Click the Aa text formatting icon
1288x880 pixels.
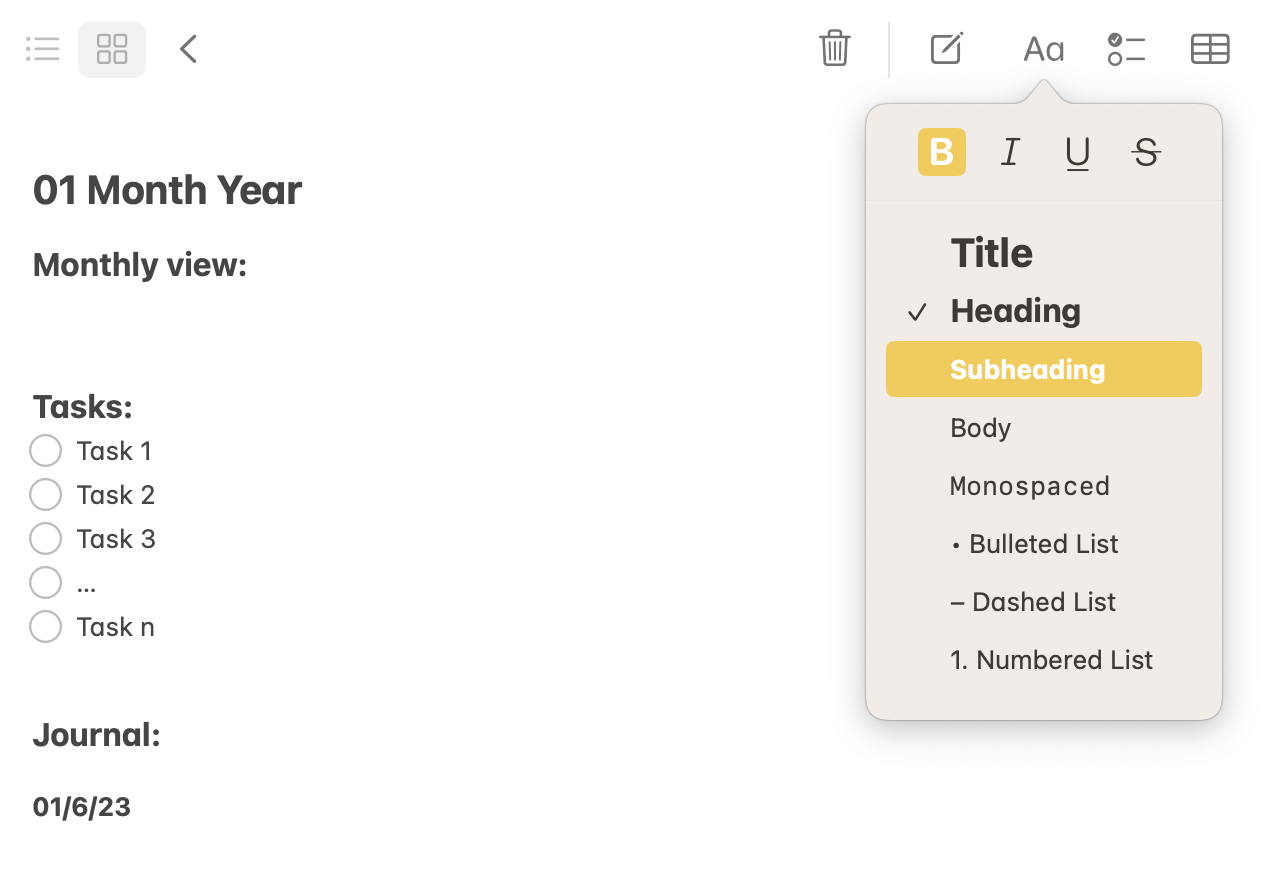pyautogui.click(x=1042, y=48)
